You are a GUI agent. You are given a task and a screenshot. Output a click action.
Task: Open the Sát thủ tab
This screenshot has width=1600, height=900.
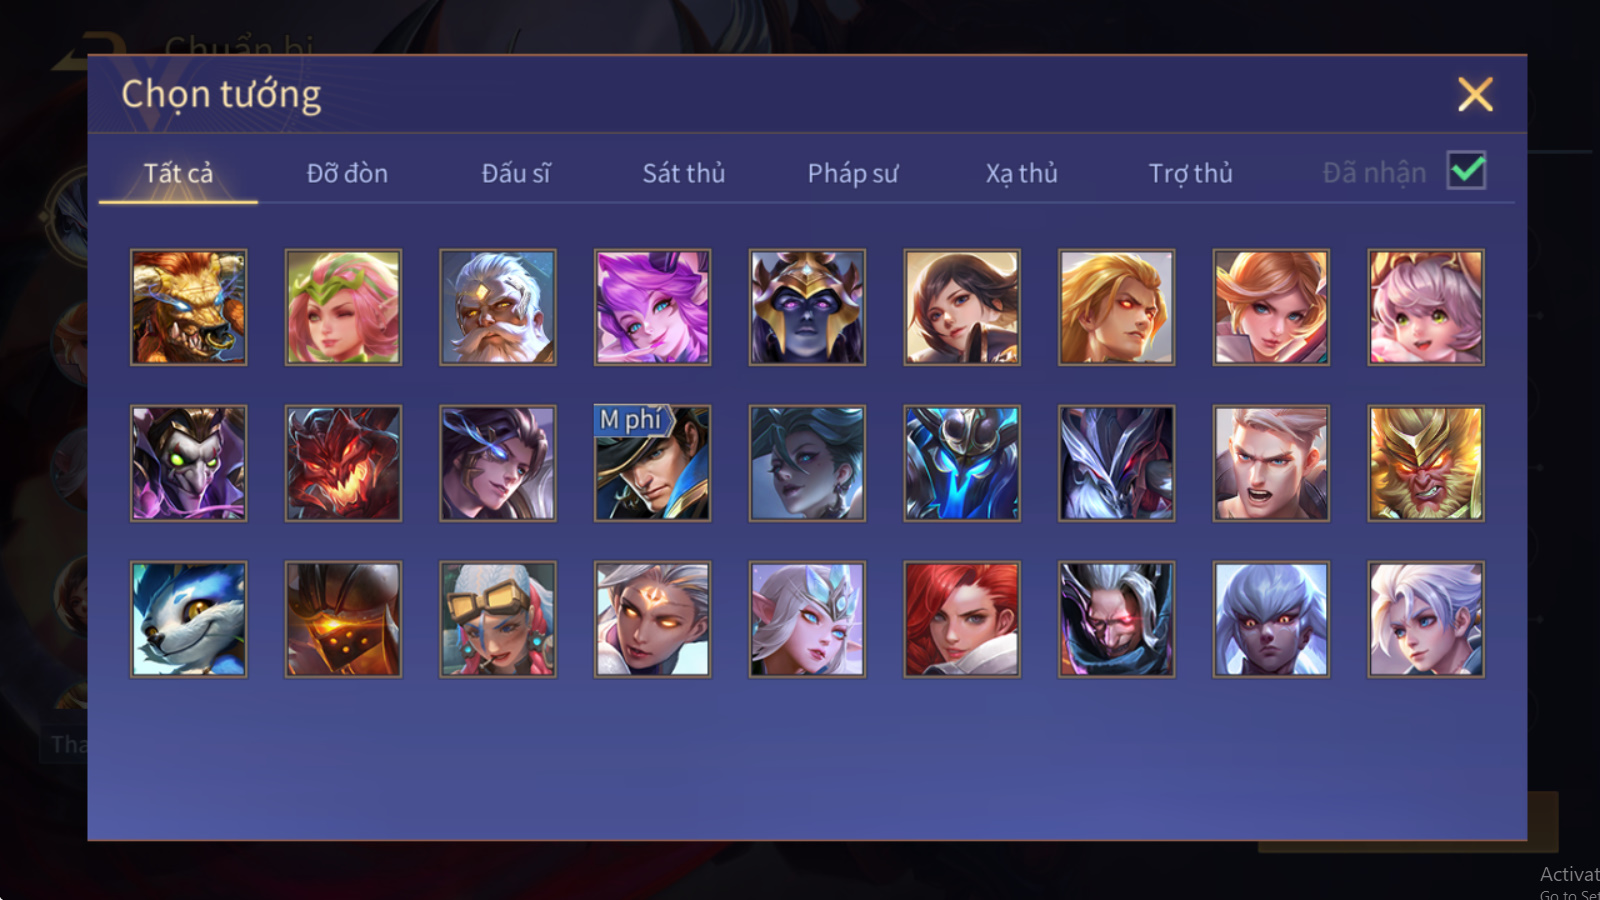coord(684,173)
